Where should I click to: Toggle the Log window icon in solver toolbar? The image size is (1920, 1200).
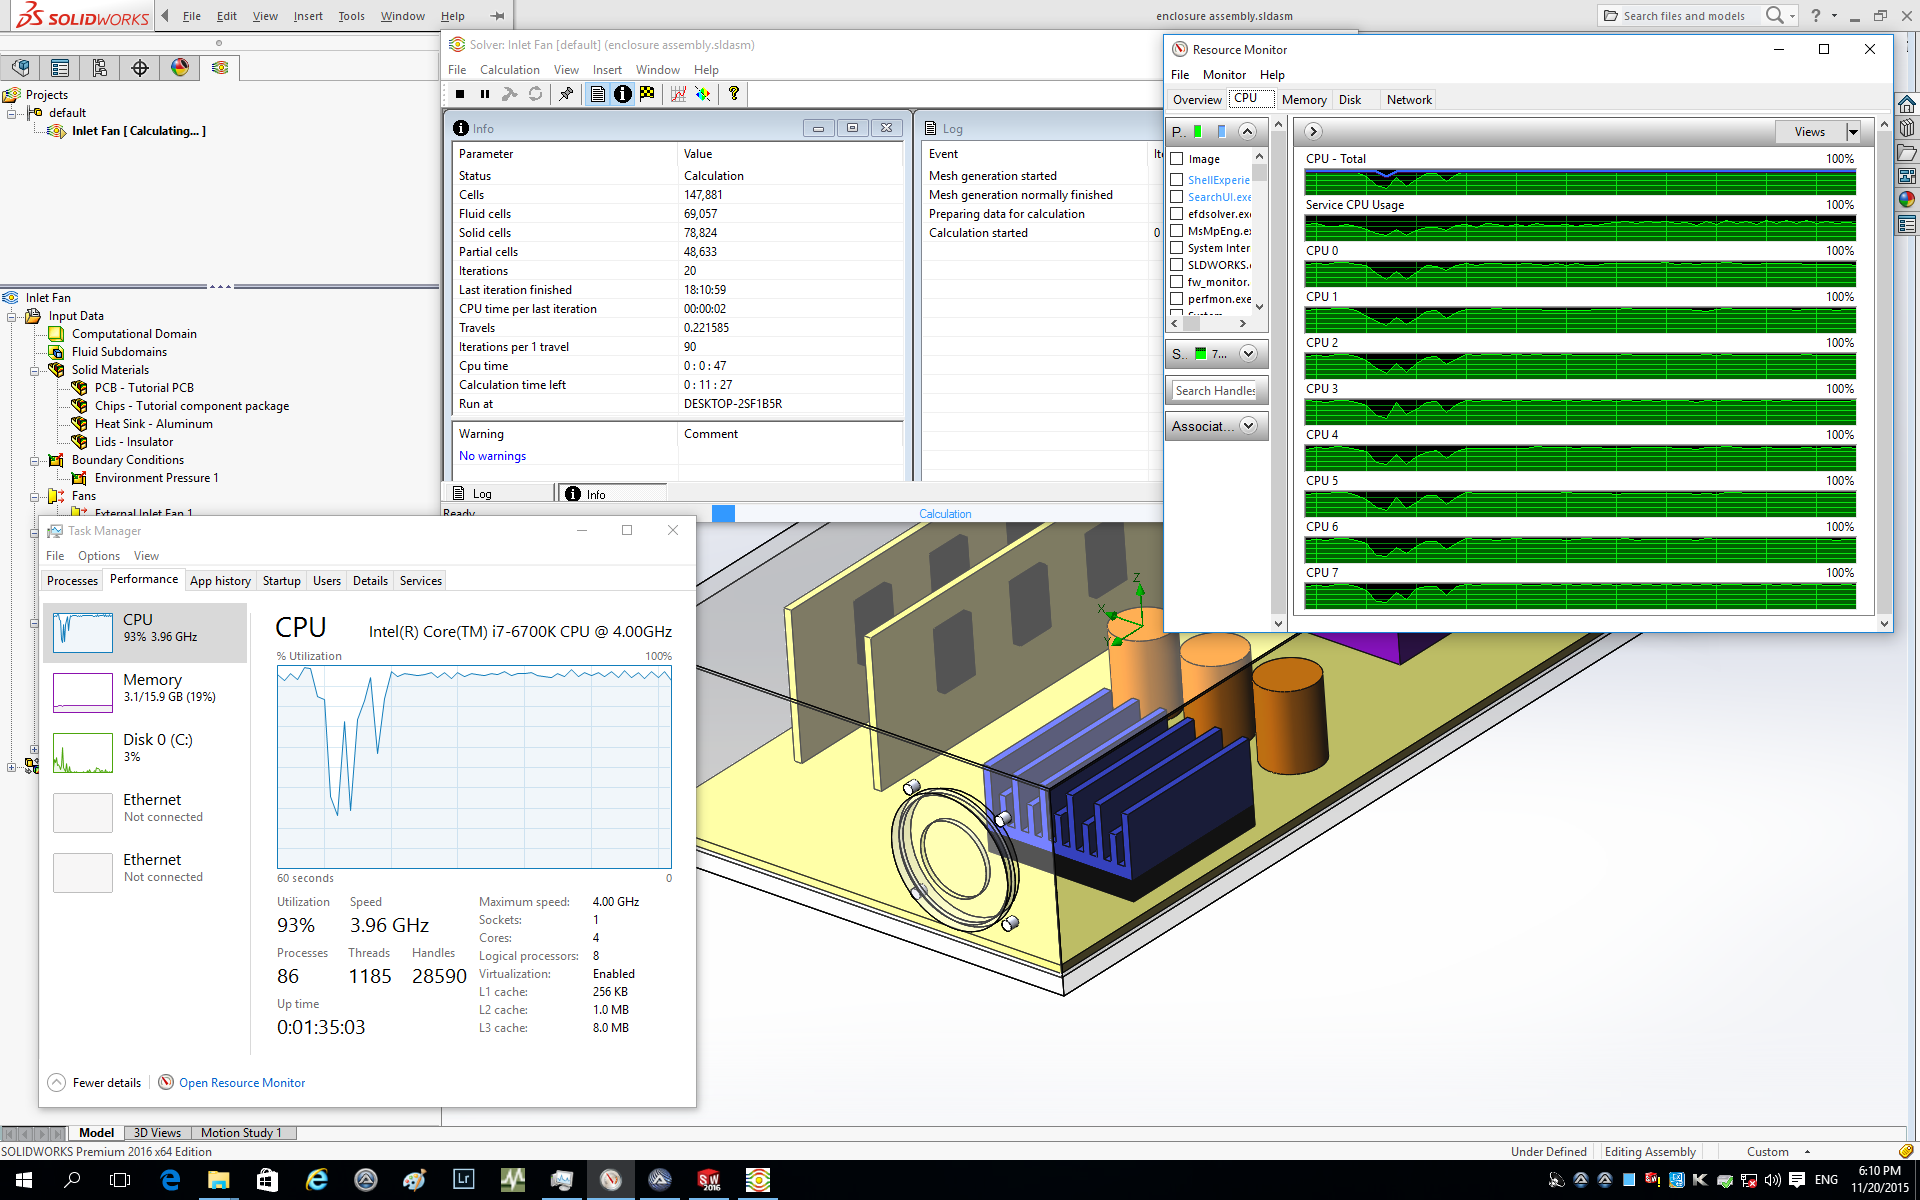coord(598,94)
